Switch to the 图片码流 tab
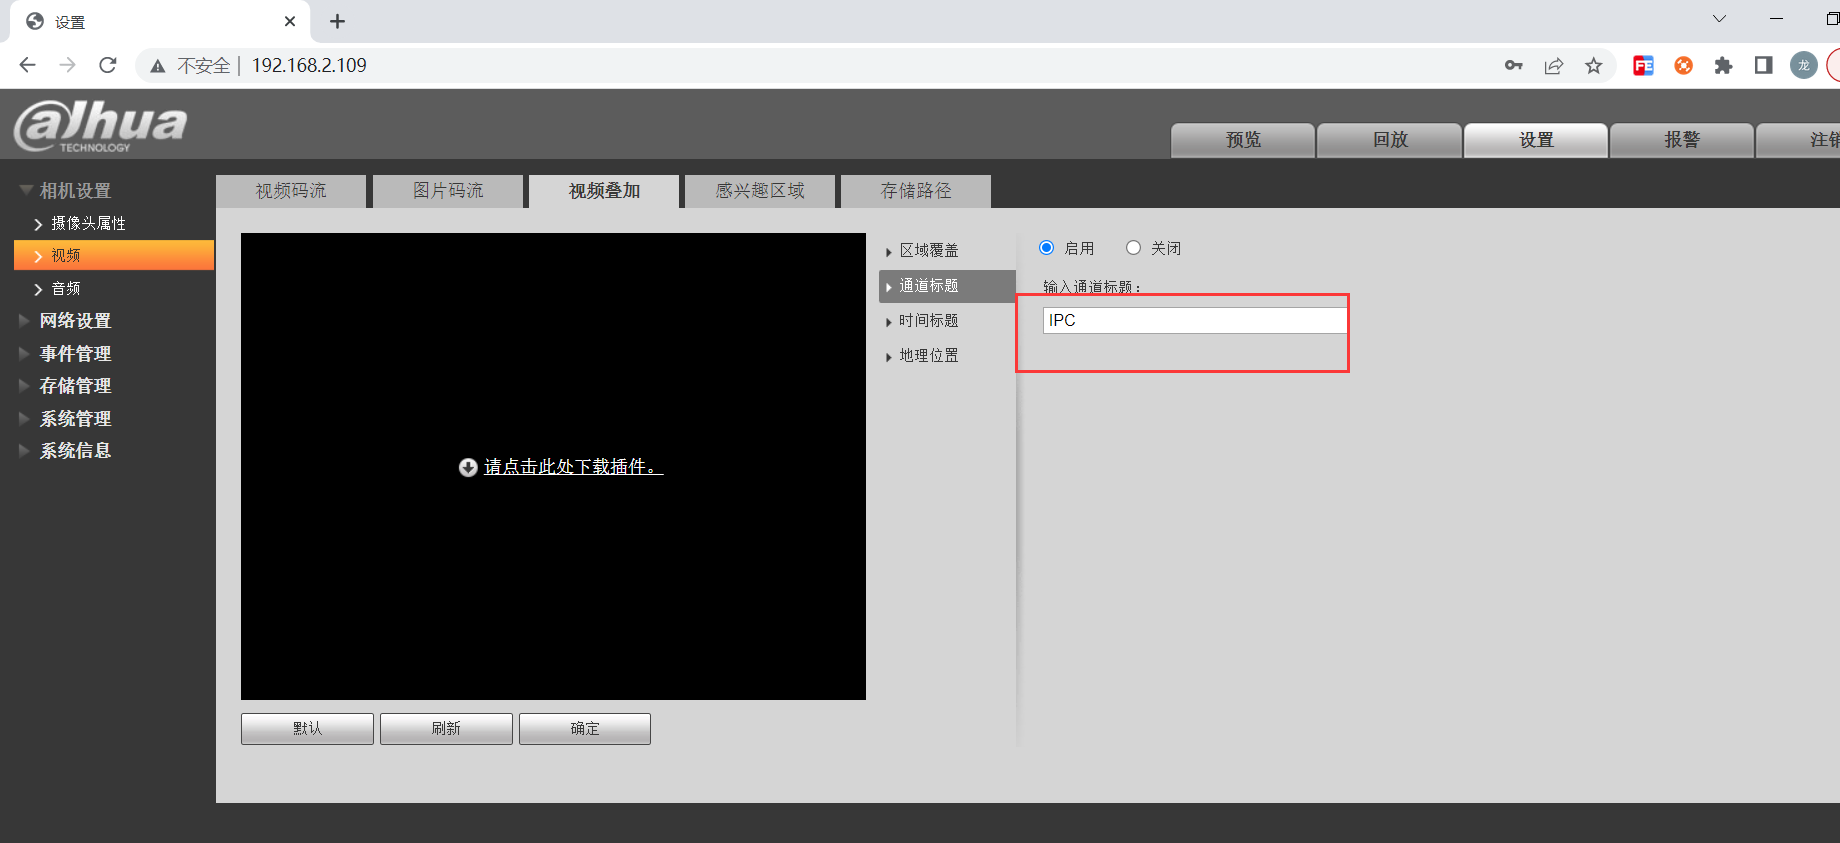This screenshot has height=843, width=1840. pos(448,191)
